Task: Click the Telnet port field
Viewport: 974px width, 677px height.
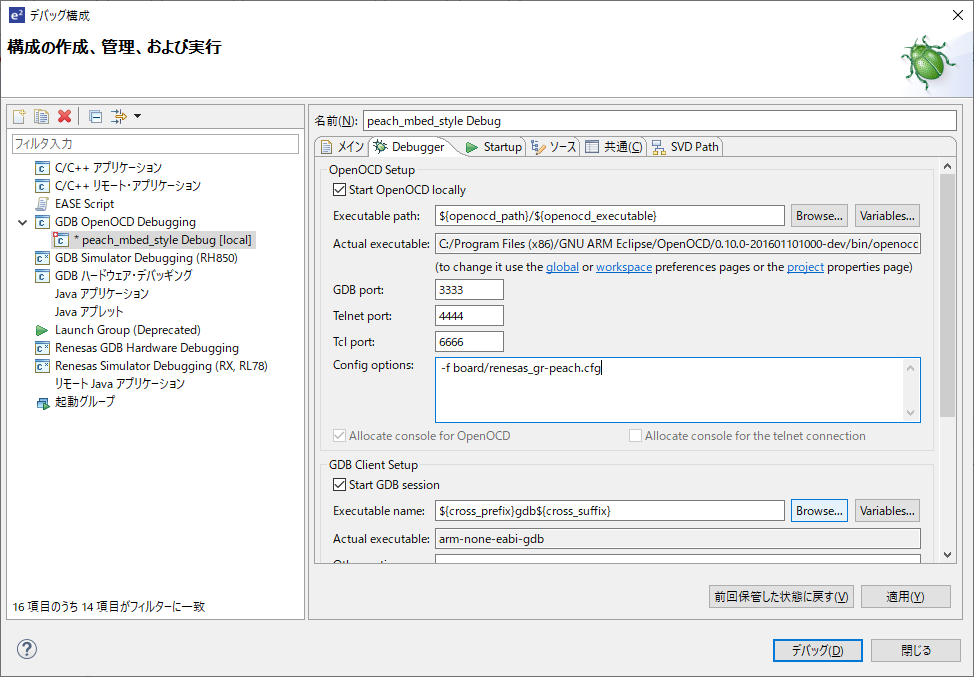Action: (469, 316)
